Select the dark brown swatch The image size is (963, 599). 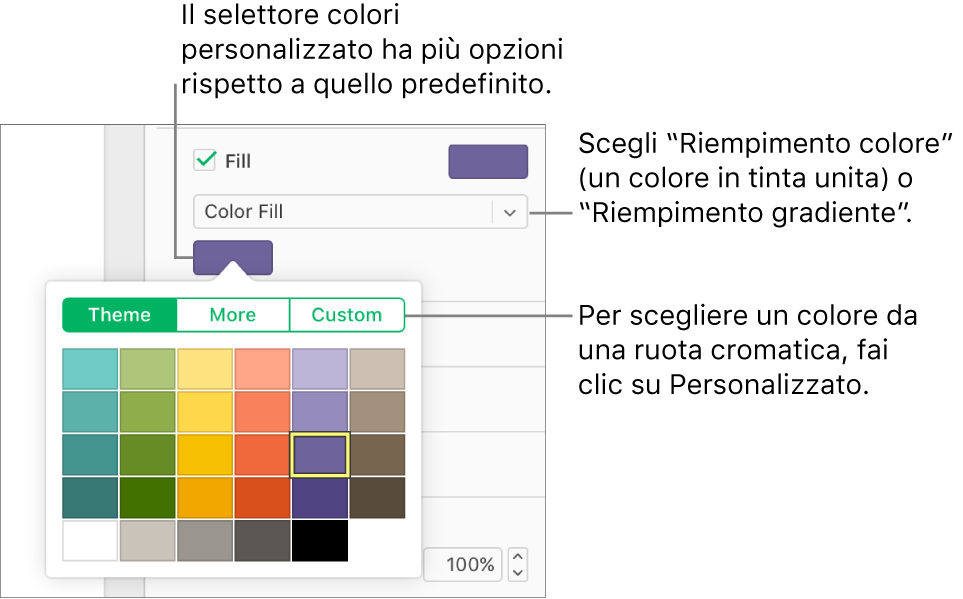pos(377,497)
